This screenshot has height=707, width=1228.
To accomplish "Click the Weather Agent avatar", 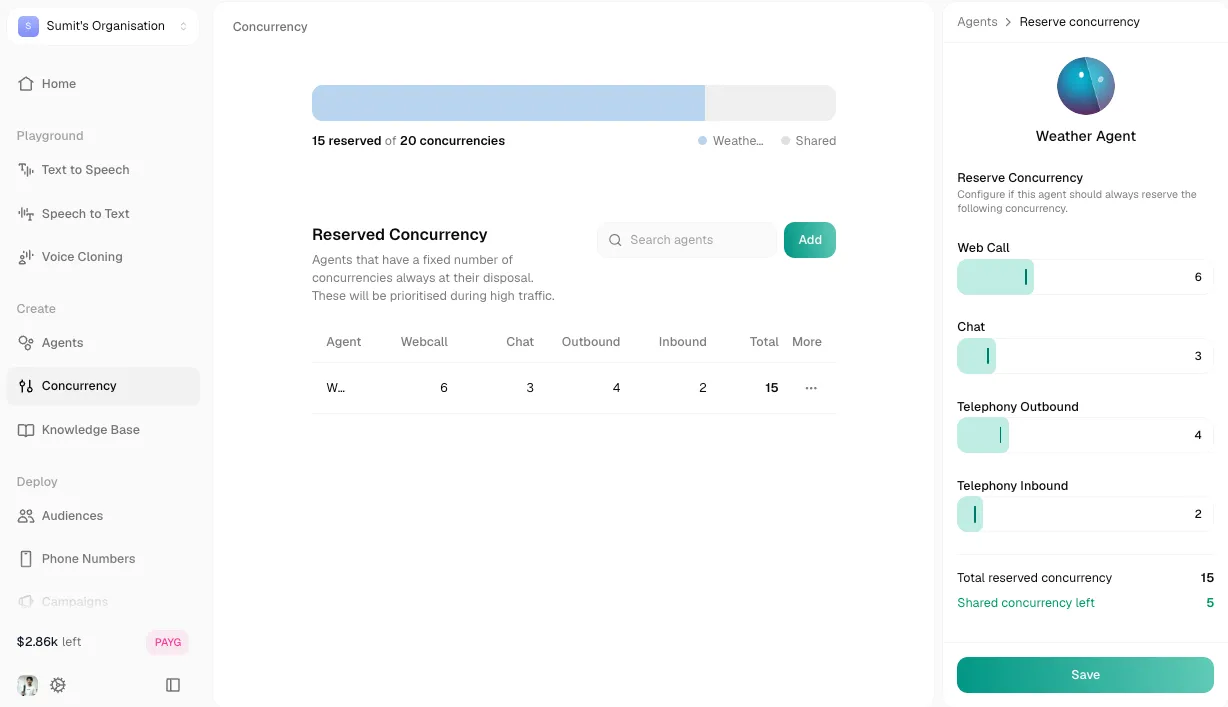I will (x=1086, y=86).
